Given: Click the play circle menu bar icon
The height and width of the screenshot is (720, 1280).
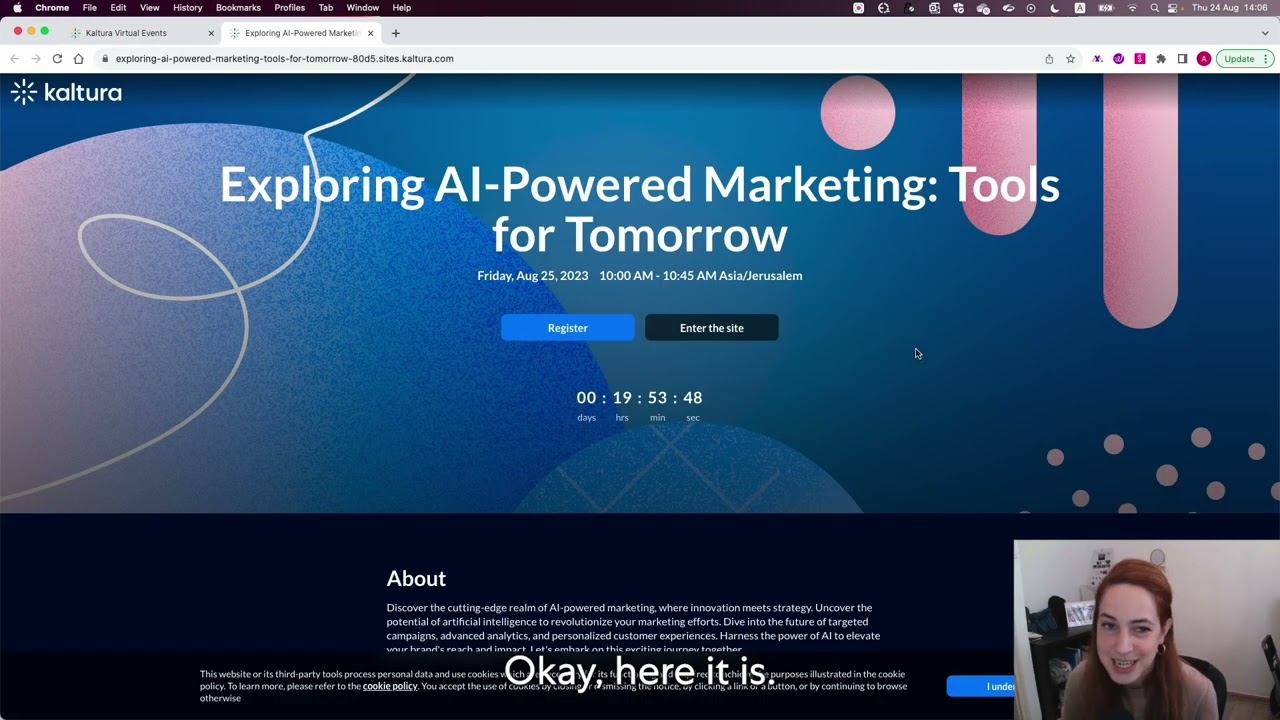Looking at the screenshot, I should tap(1031, 8).
